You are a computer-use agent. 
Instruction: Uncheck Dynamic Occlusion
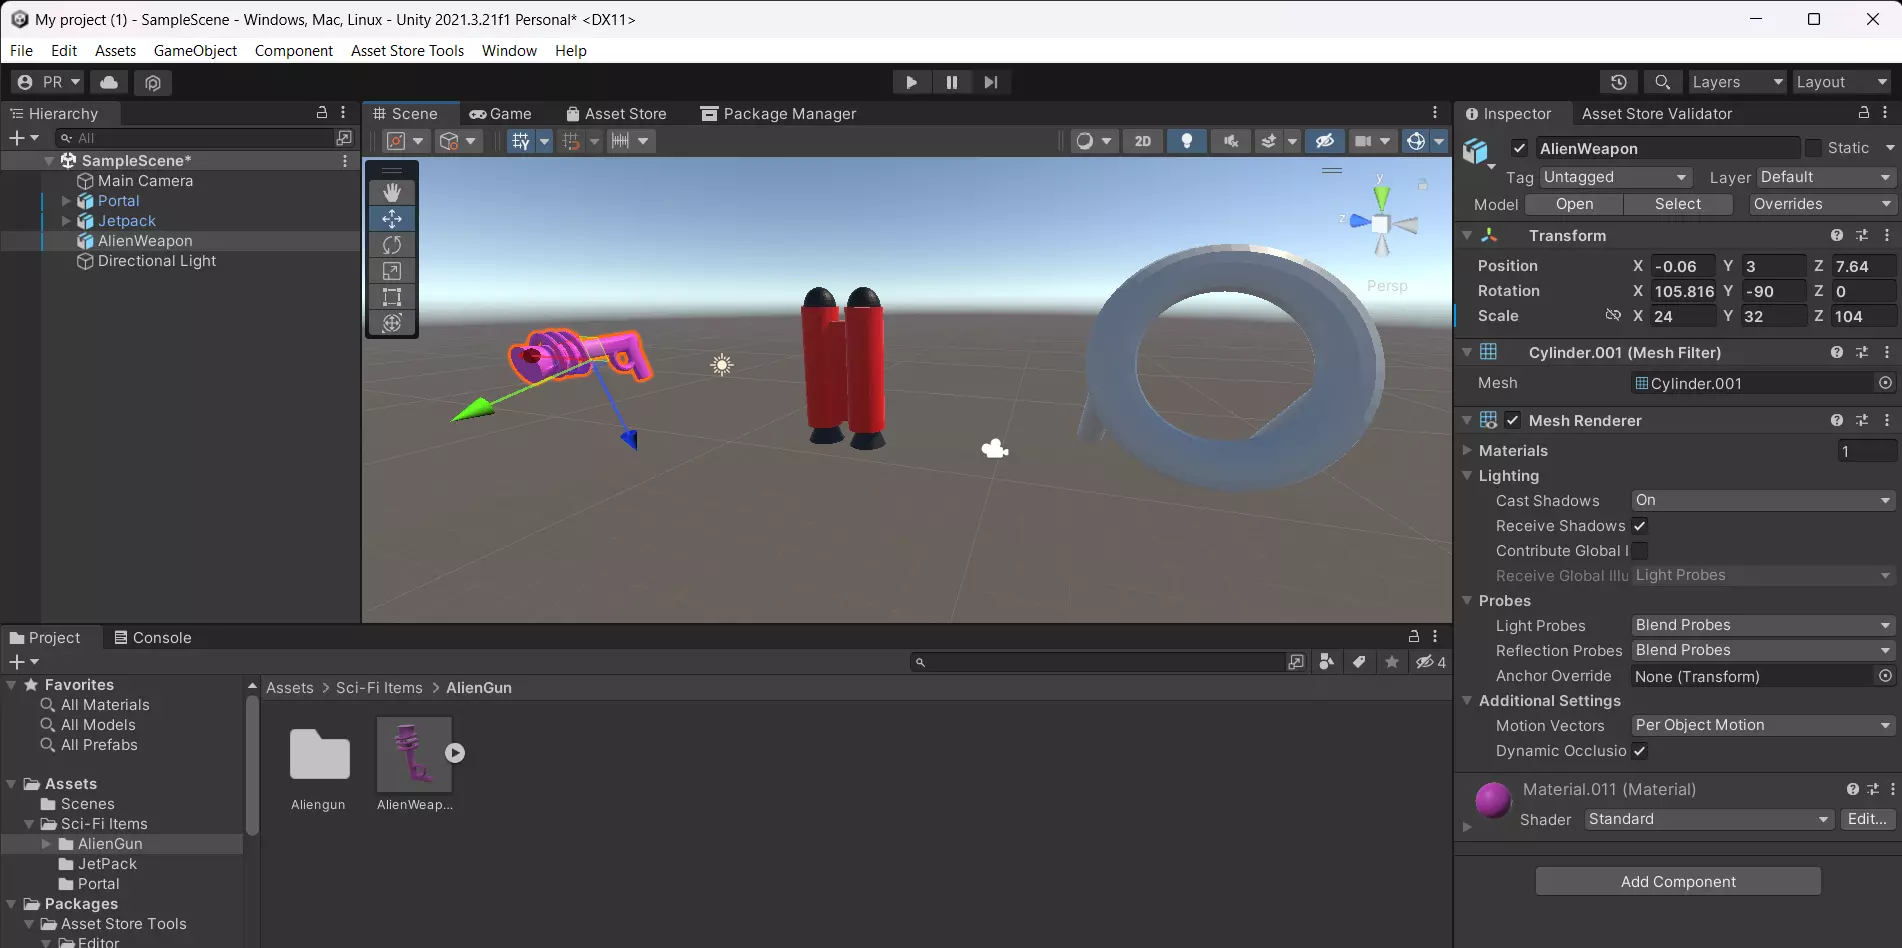pos(1640,750)
